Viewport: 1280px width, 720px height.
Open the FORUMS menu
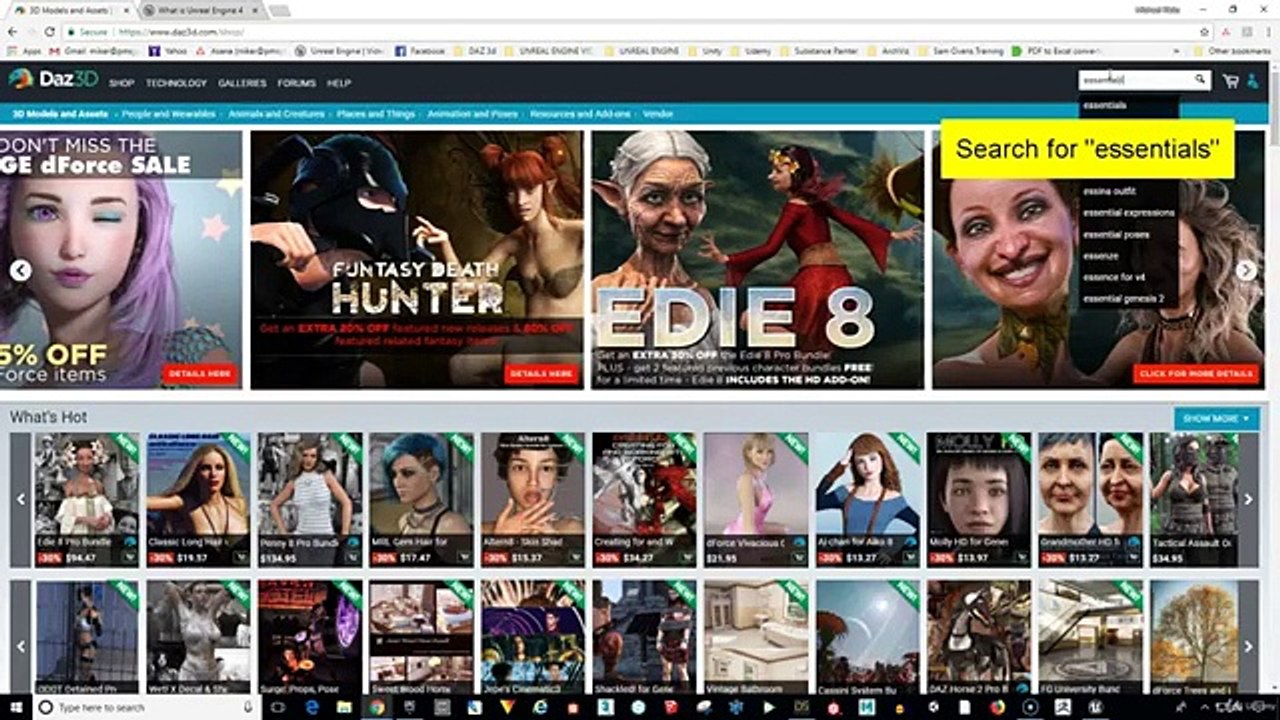(297, 83)
